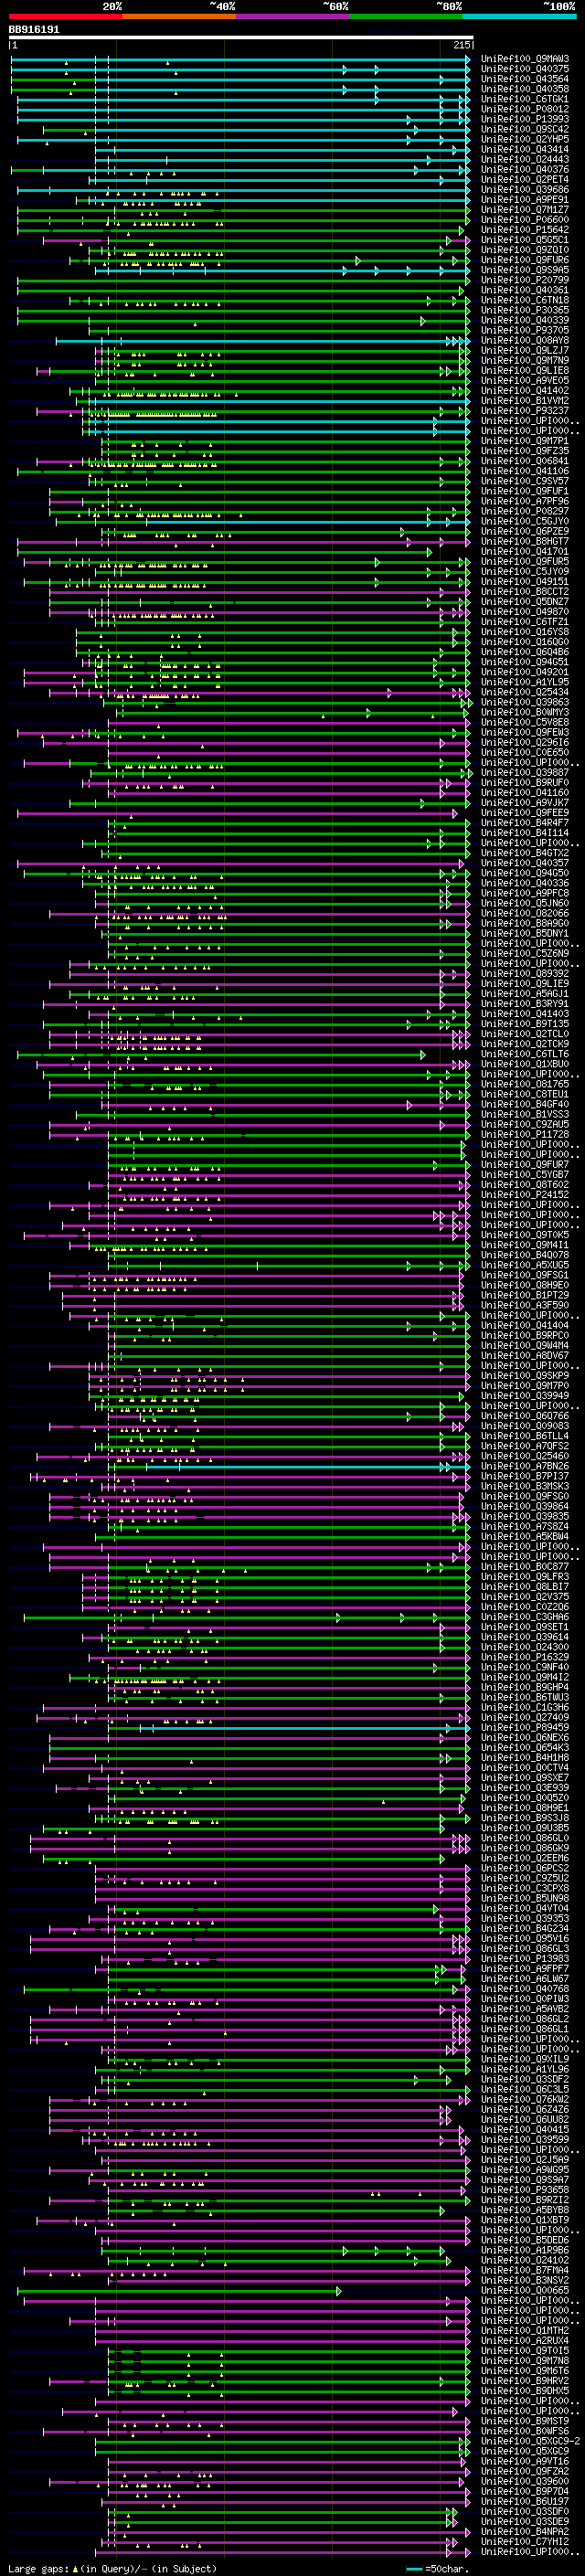Select the UniRef100_Q6PZE9 label
The image size is (585, 2576).
525,531
